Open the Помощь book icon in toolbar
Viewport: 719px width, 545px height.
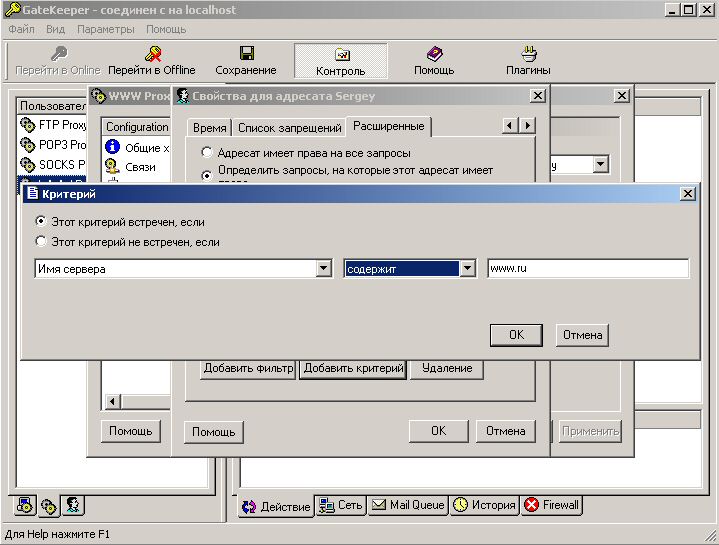[x=434, y=54]
